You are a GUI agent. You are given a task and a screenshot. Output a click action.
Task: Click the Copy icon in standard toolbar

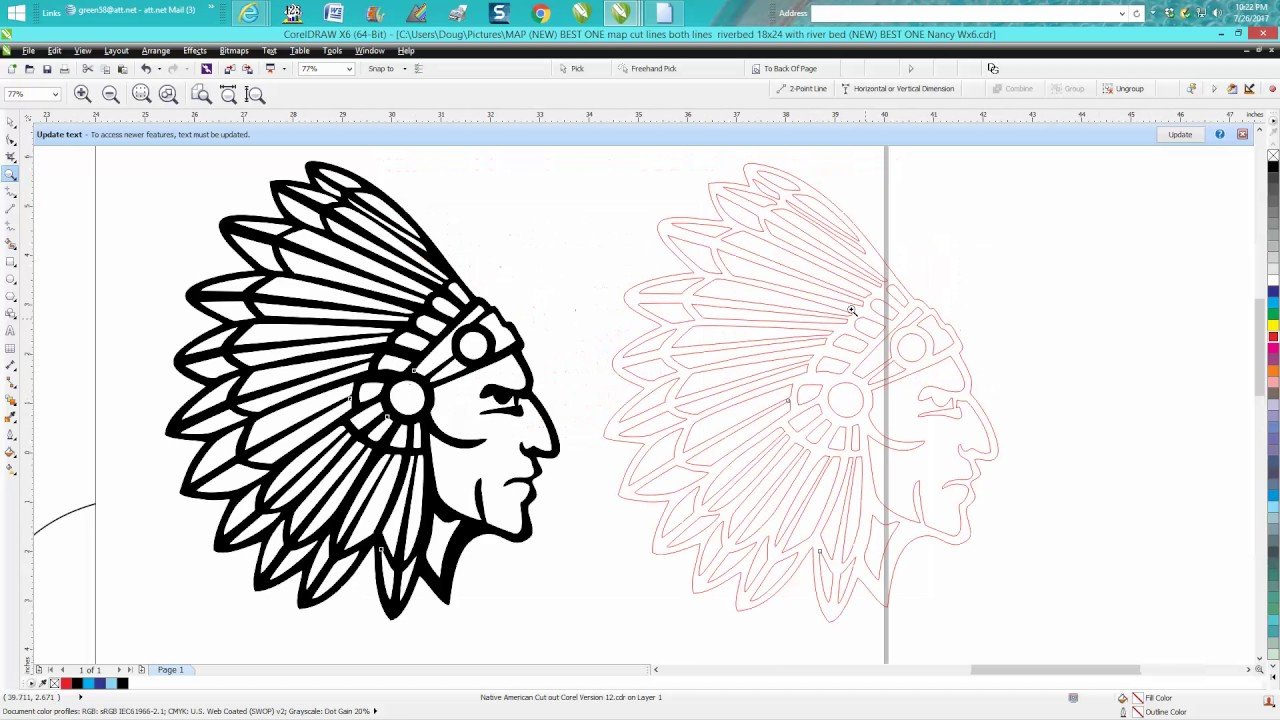(x=106, y=69)
